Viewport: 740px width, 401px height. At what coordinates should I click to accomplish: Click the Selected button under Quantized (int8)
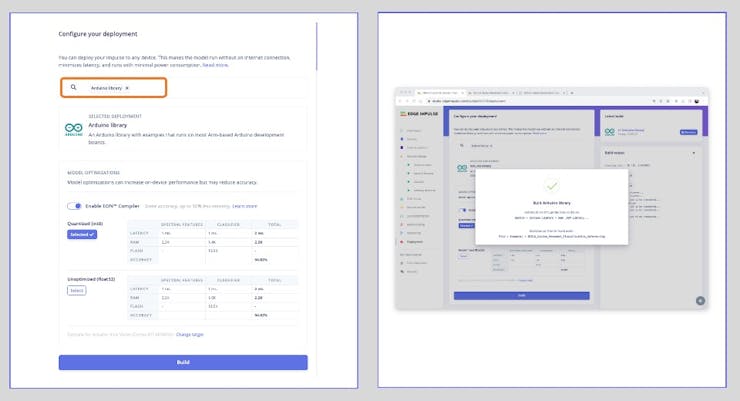82,234
